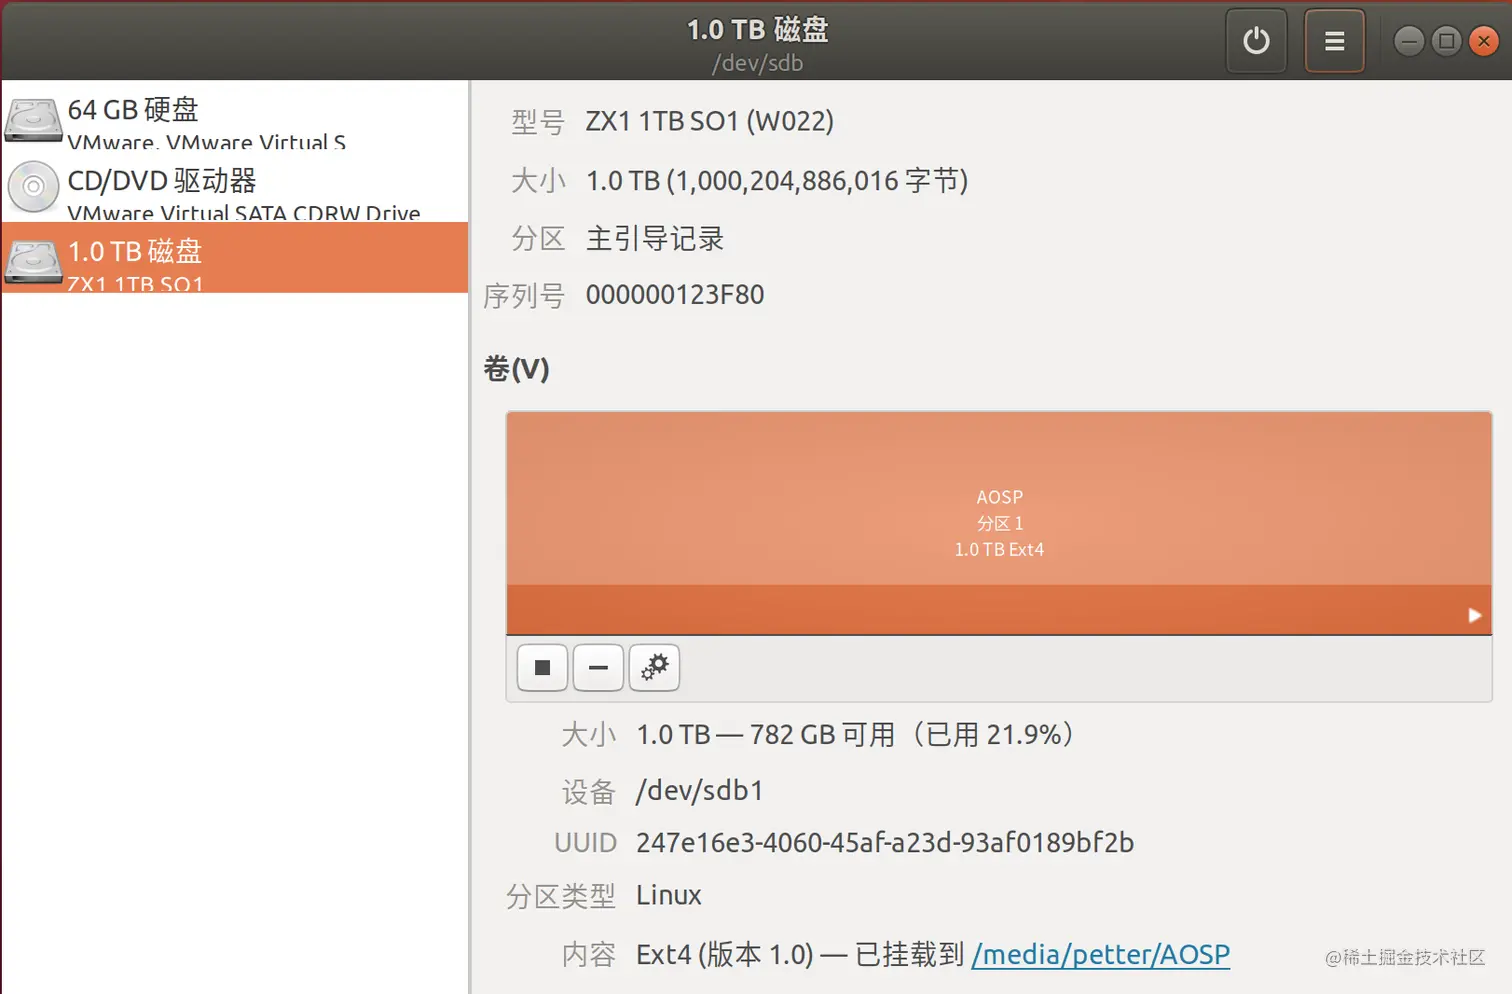Click the serial number 000000123F80 value
Viewport: 1512px width, 994px height.
pyautogui.click(x=674, y=294)
